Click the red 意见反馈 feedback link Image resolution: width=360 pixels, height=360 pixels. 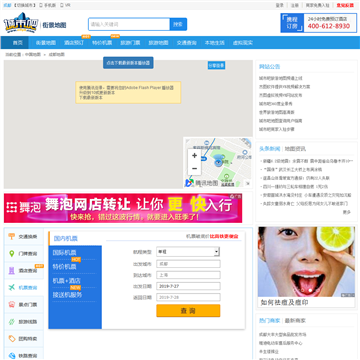tap(345, 5)
